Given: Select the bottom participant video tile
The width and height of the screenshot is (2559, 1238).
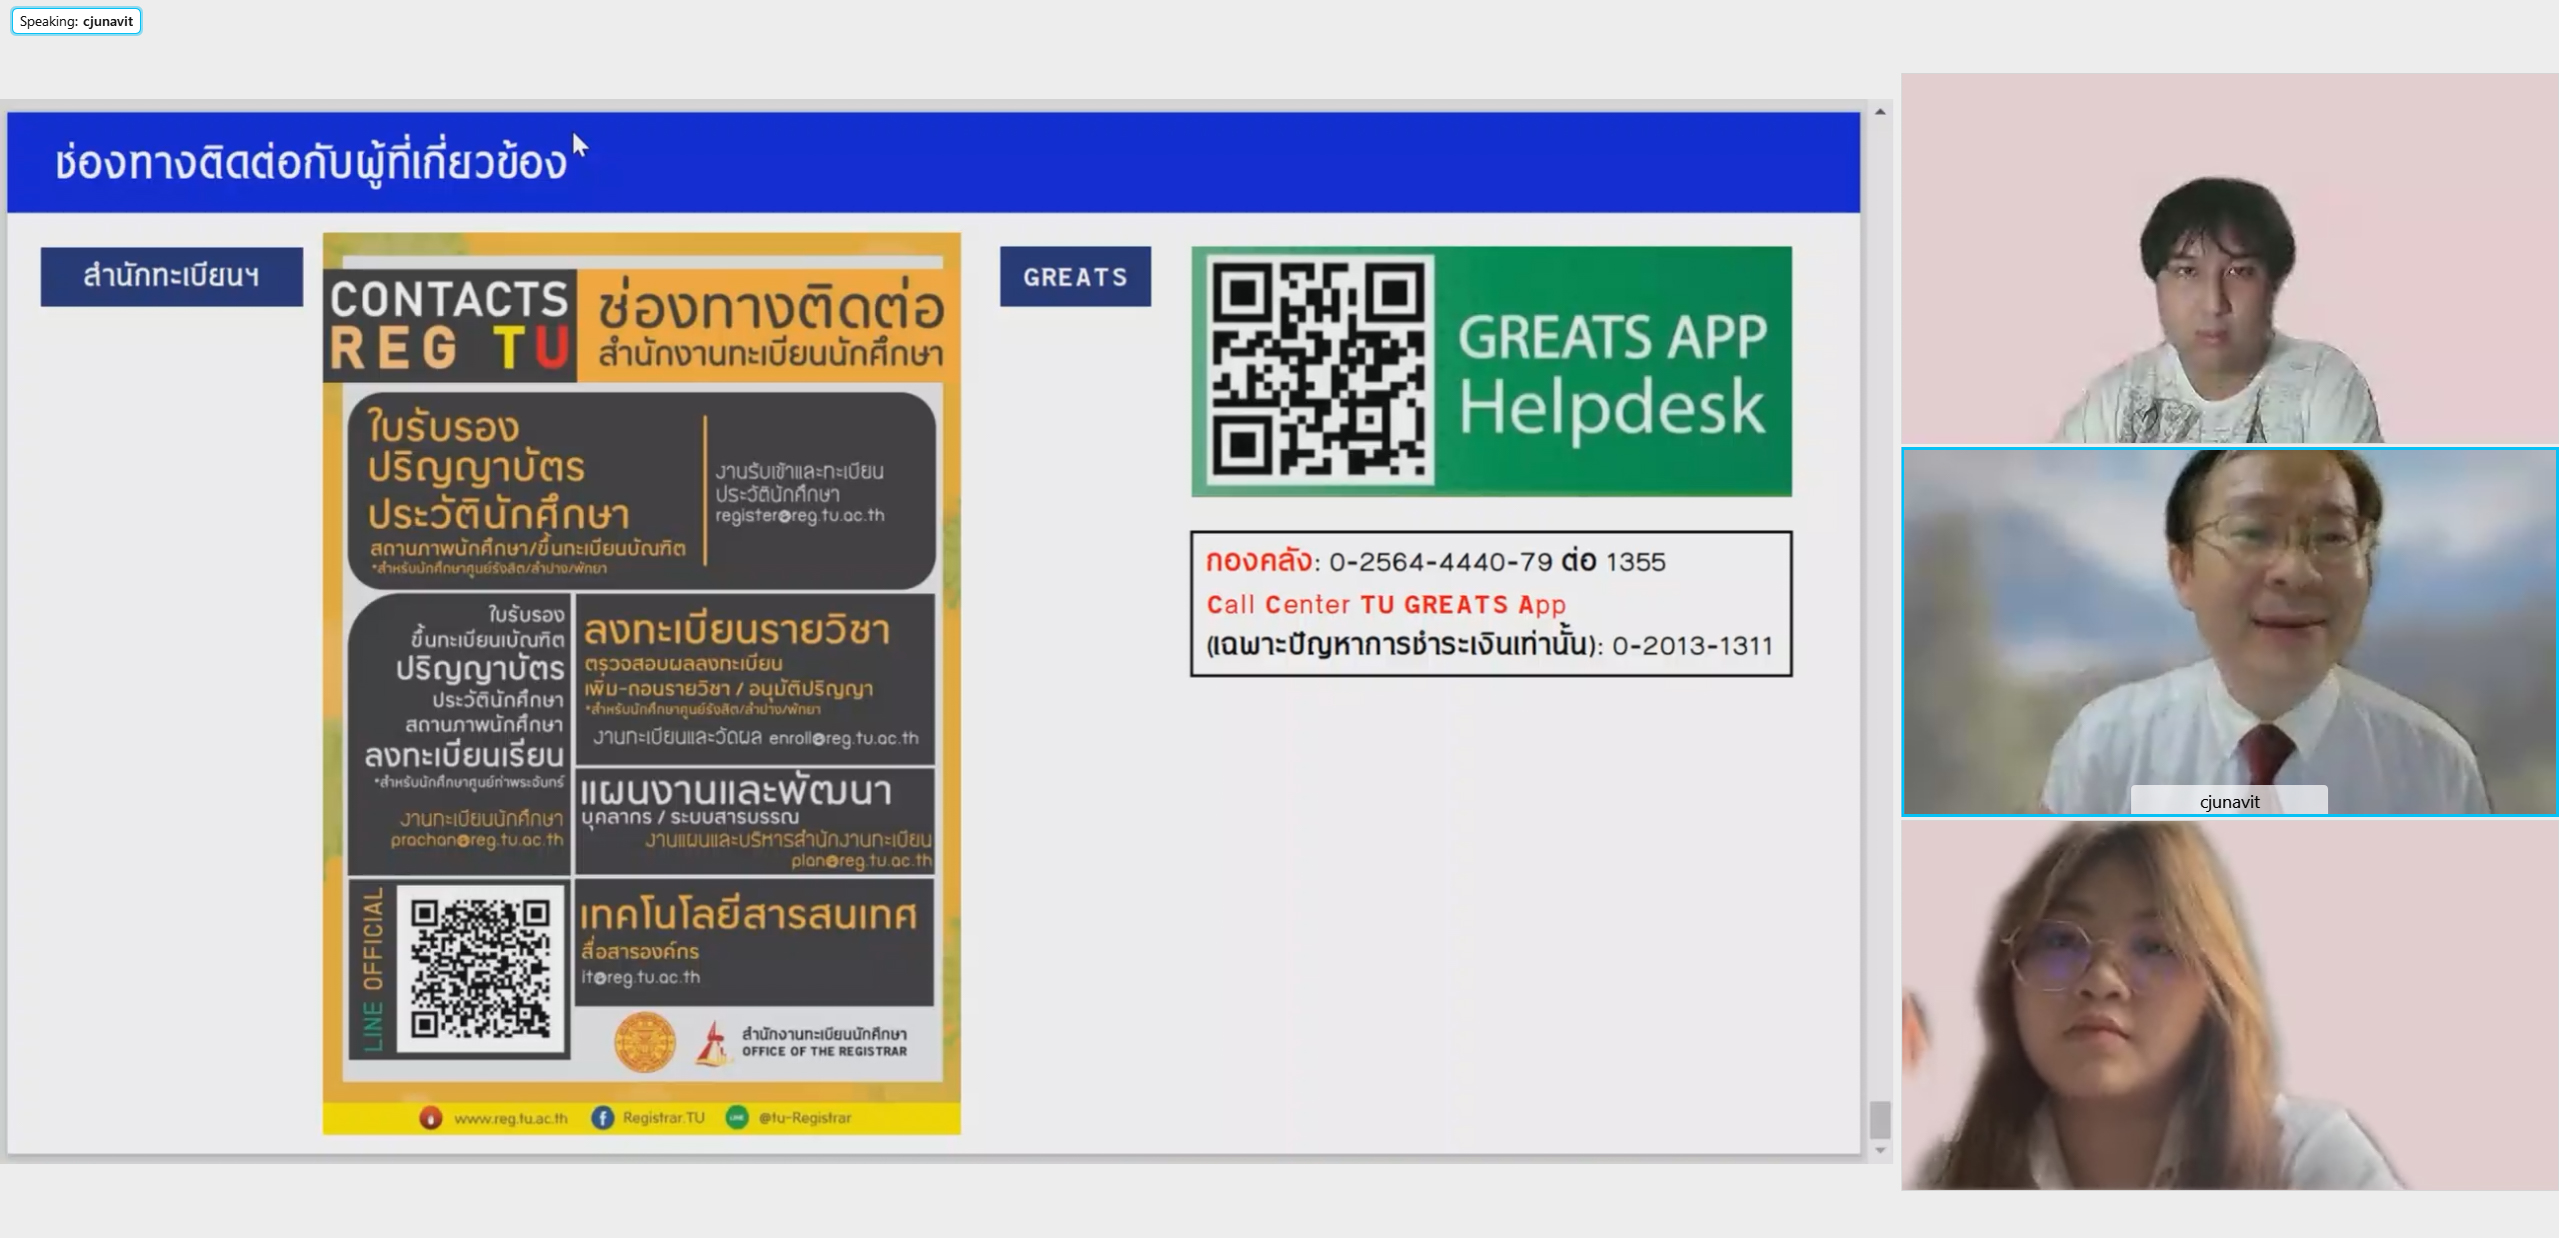Looking at the screenshot, I should [x=2229, y=1005].
